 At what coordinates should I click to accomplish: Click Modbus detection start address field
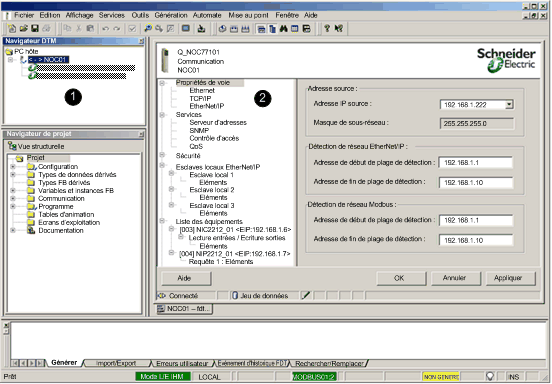pyautogui.click(x=476, y=220)
